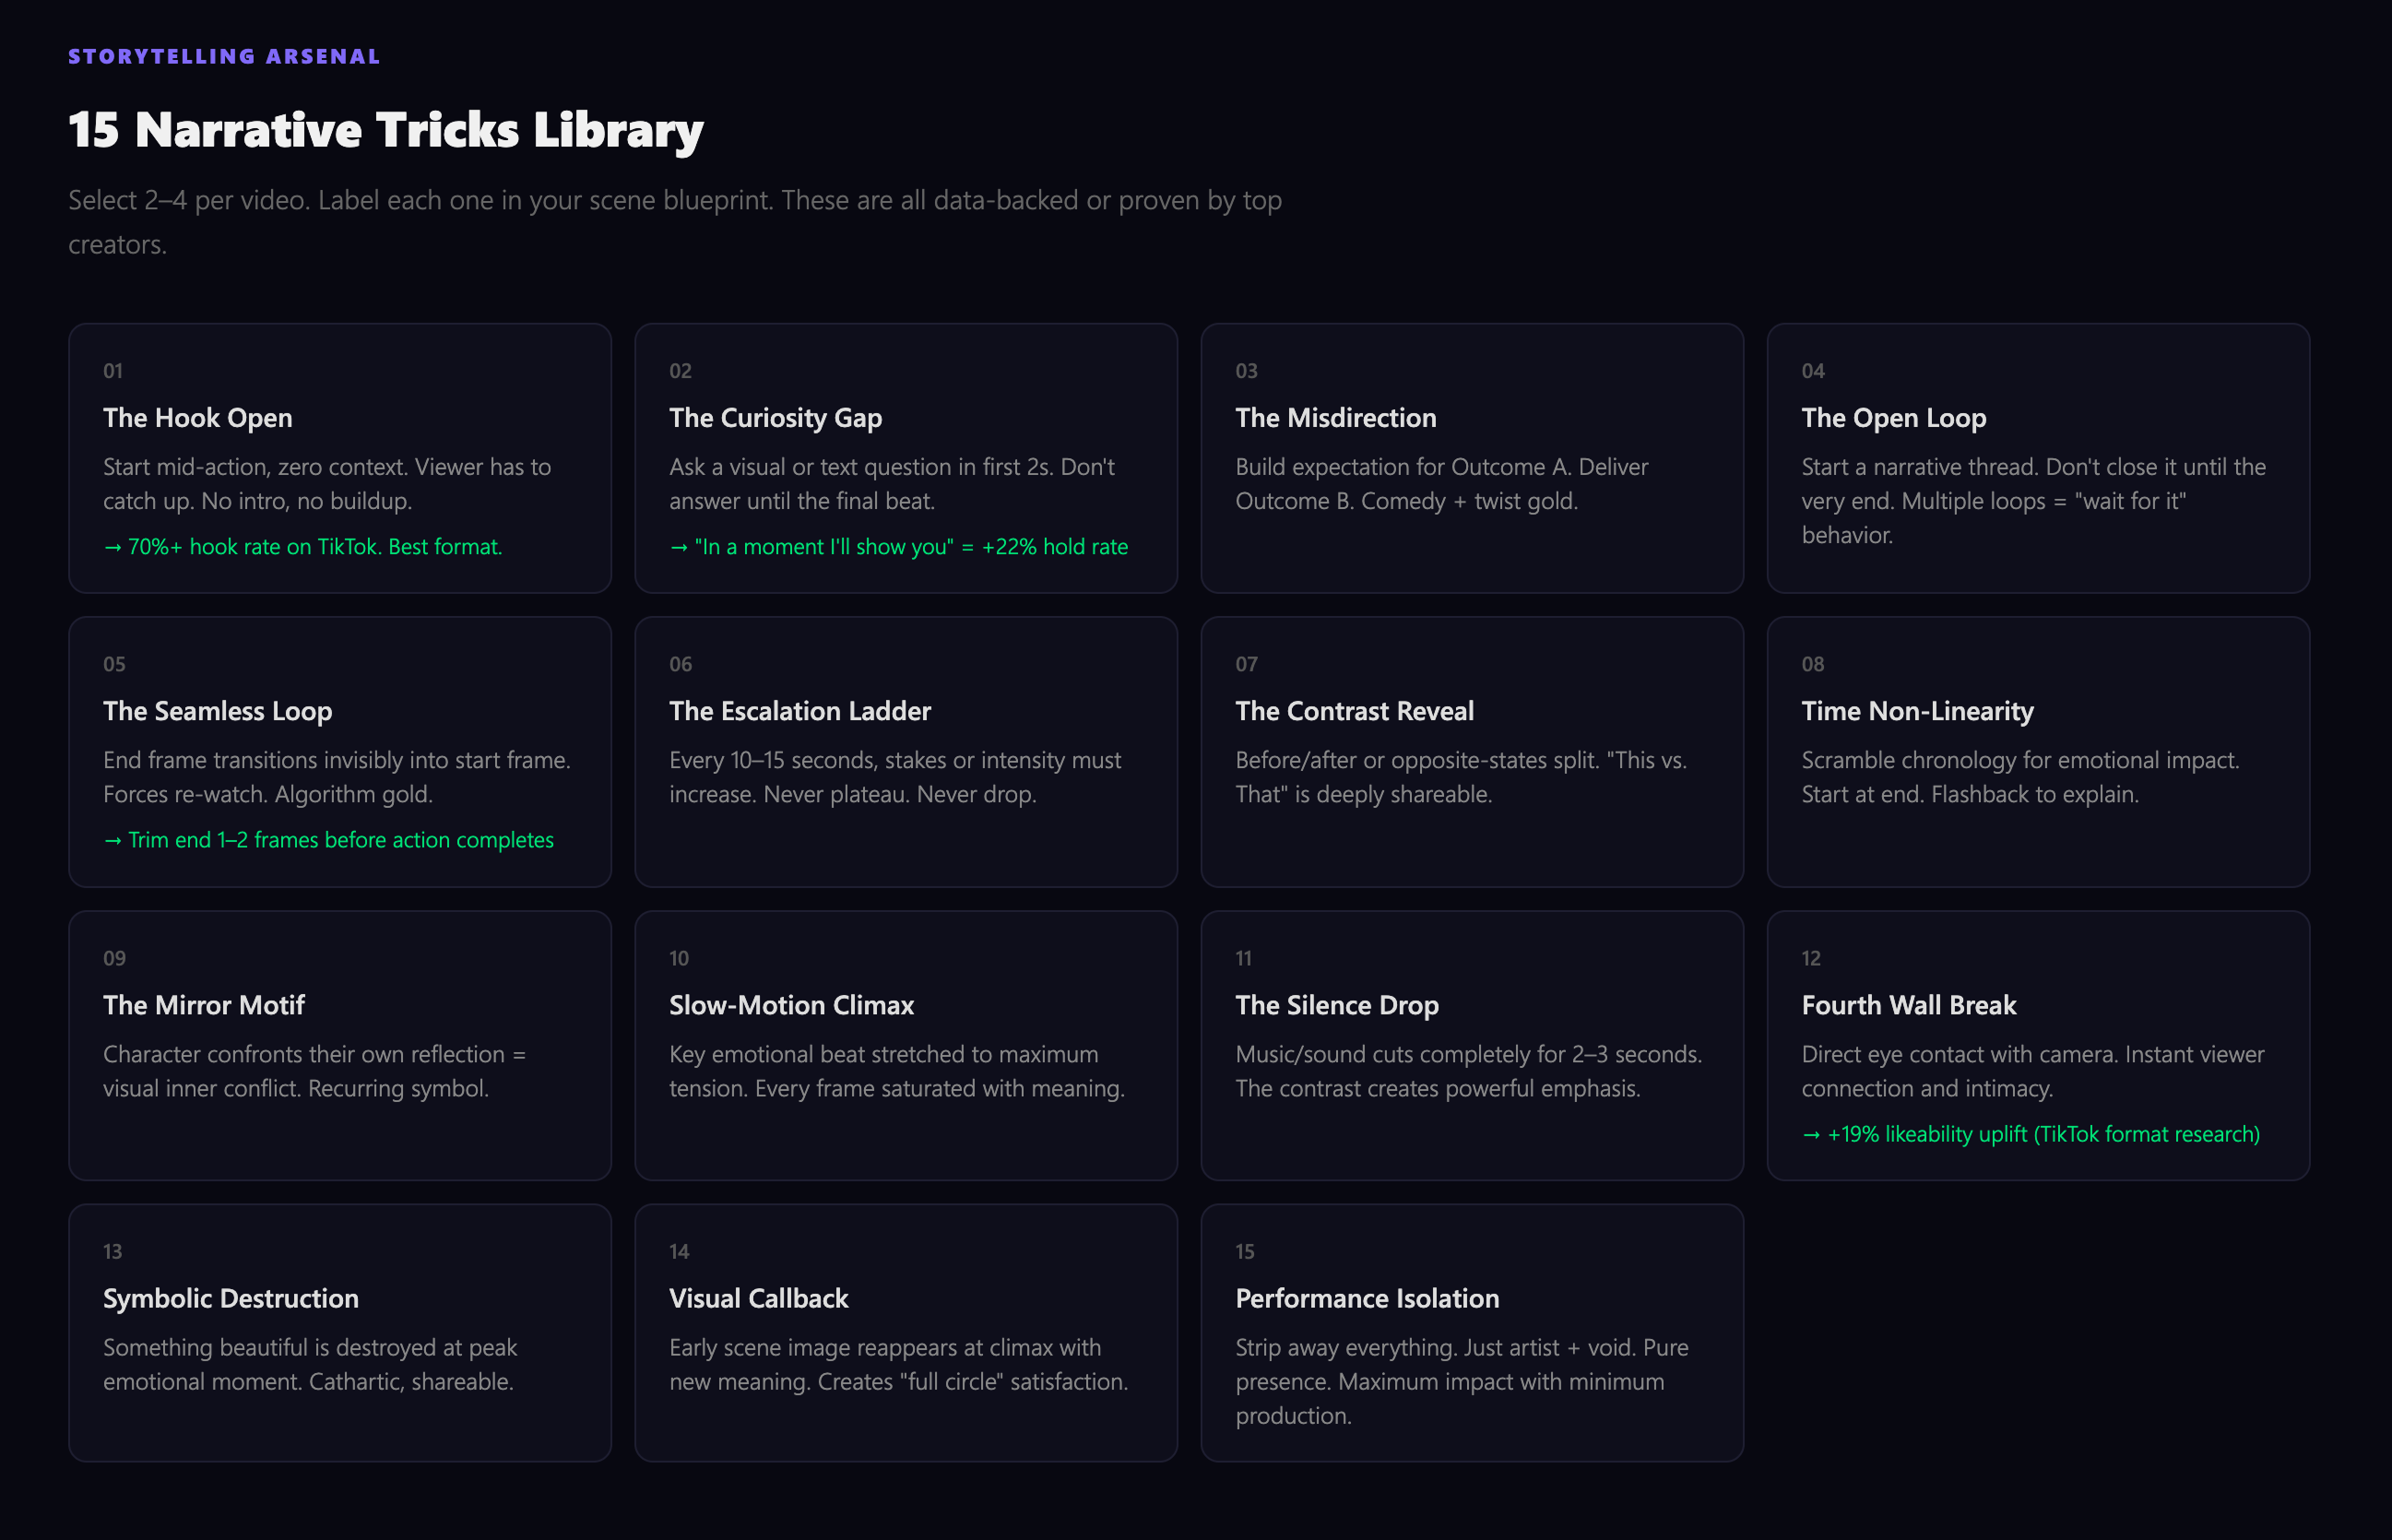Open "The Silence Drop" card

click(1471, 1046)
